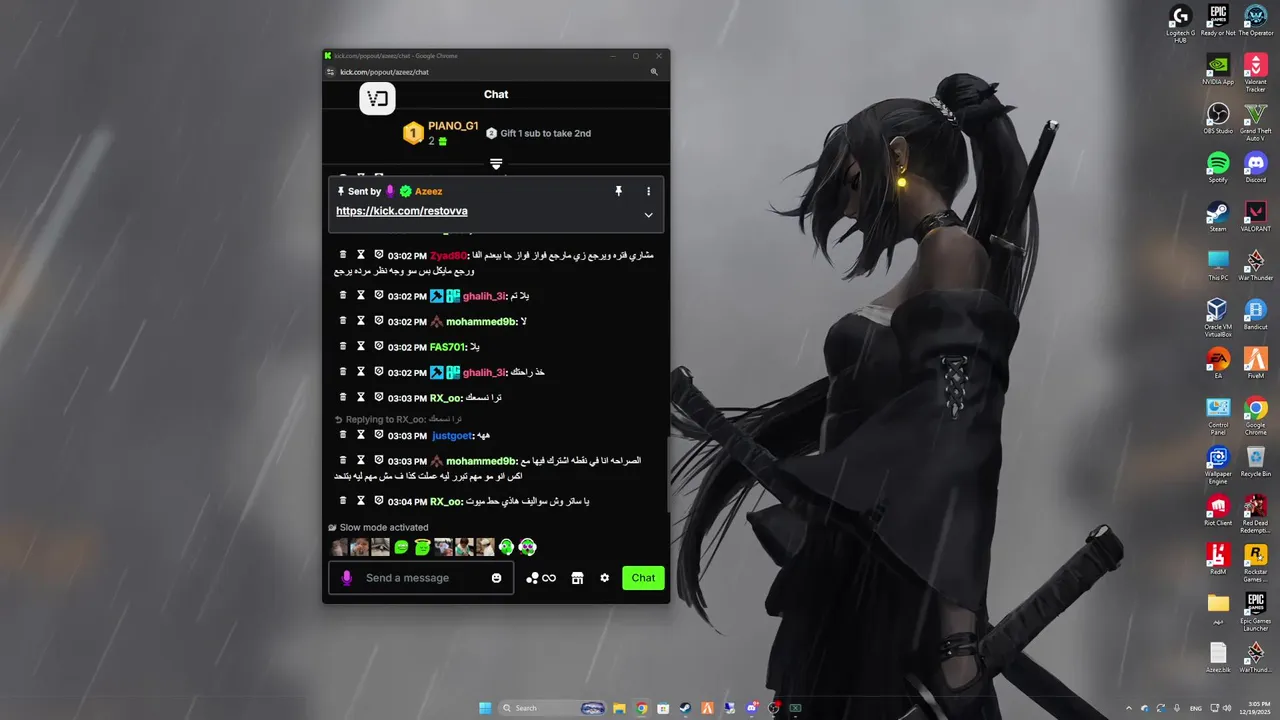
Task: Open ghalih_3i's profile on first message
Action: (484, 296)
